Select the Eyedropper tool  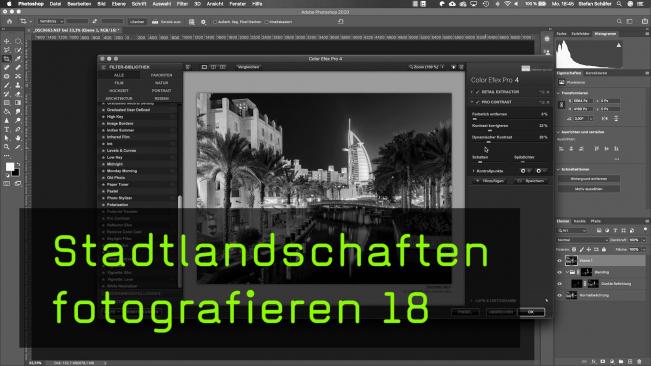[18, 59]
